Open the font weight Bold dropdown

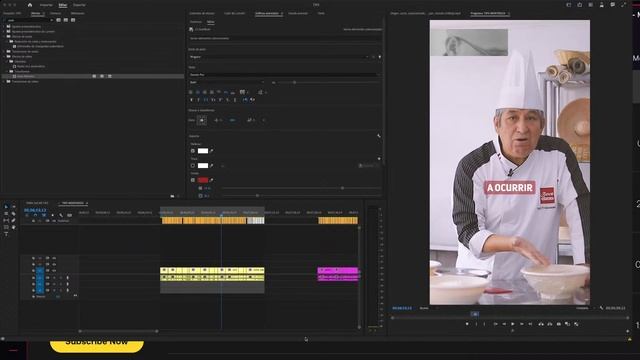[227, 82]
